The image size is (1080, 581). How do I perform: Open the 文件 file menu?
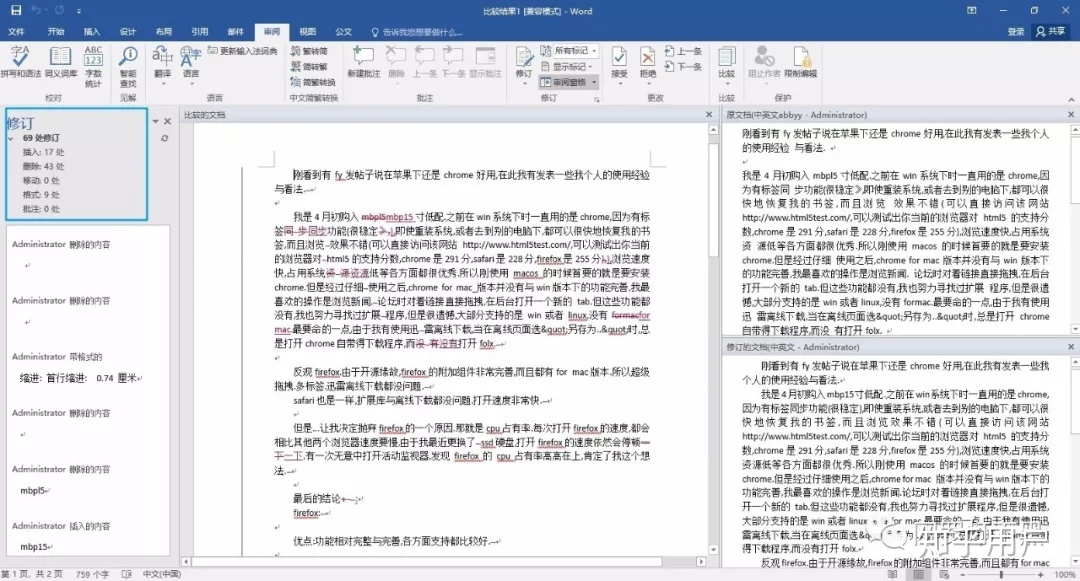pyautogui.click(x=17, y=32)
